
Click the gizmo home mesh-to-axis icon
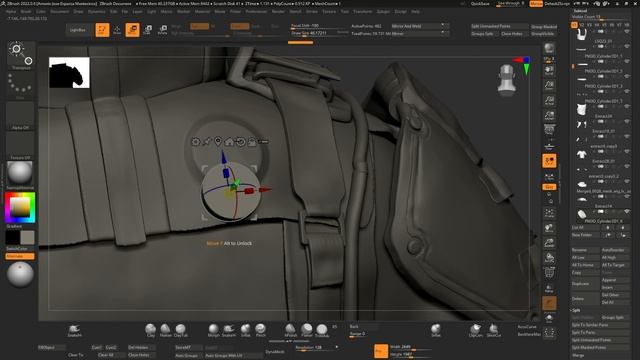pyautogui.click(x=229, y=142)
